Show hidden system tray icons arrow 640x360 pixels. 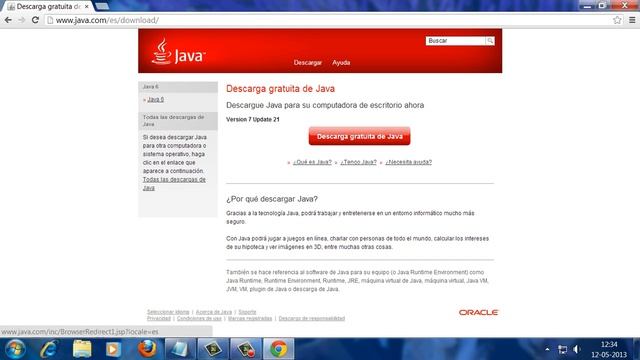tap(547, 349)
